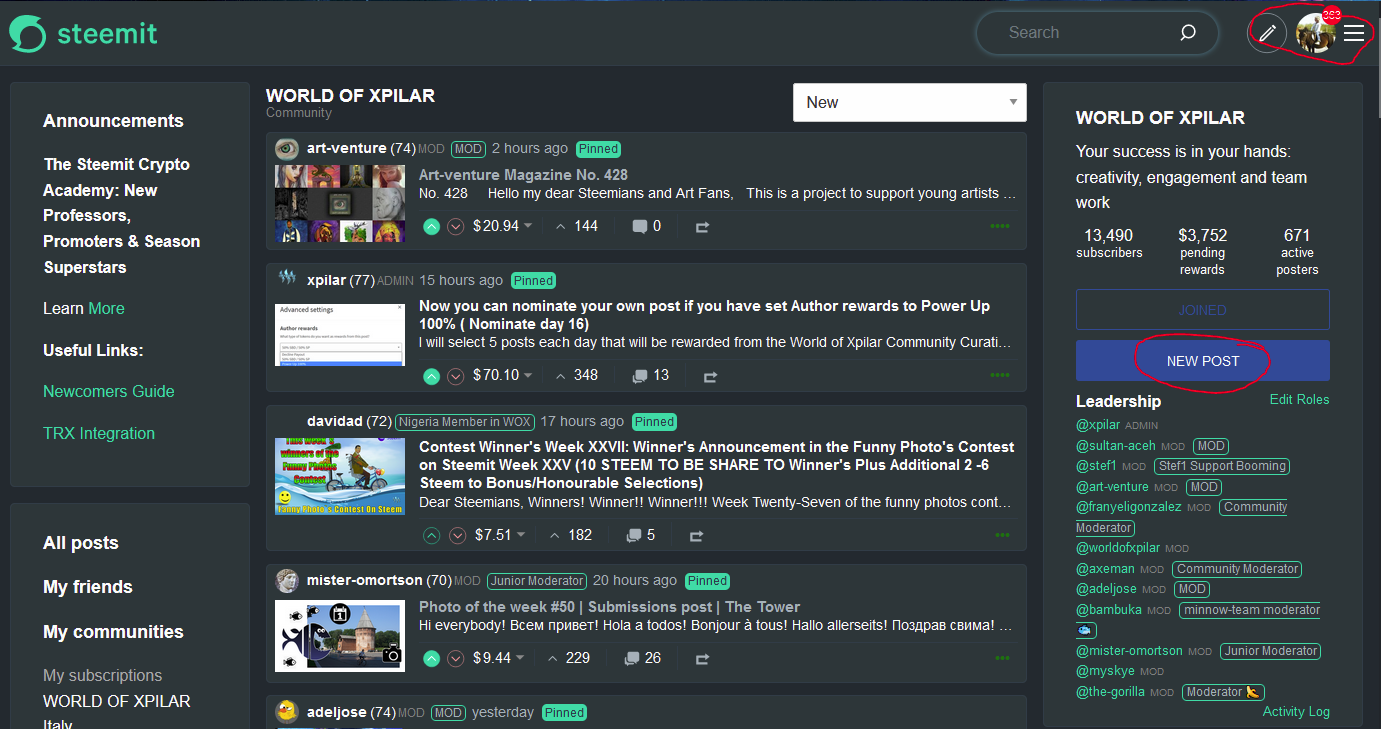1381x729 pixels.
Task: Expand the $20.94 payout details
Action: (503, 226)
